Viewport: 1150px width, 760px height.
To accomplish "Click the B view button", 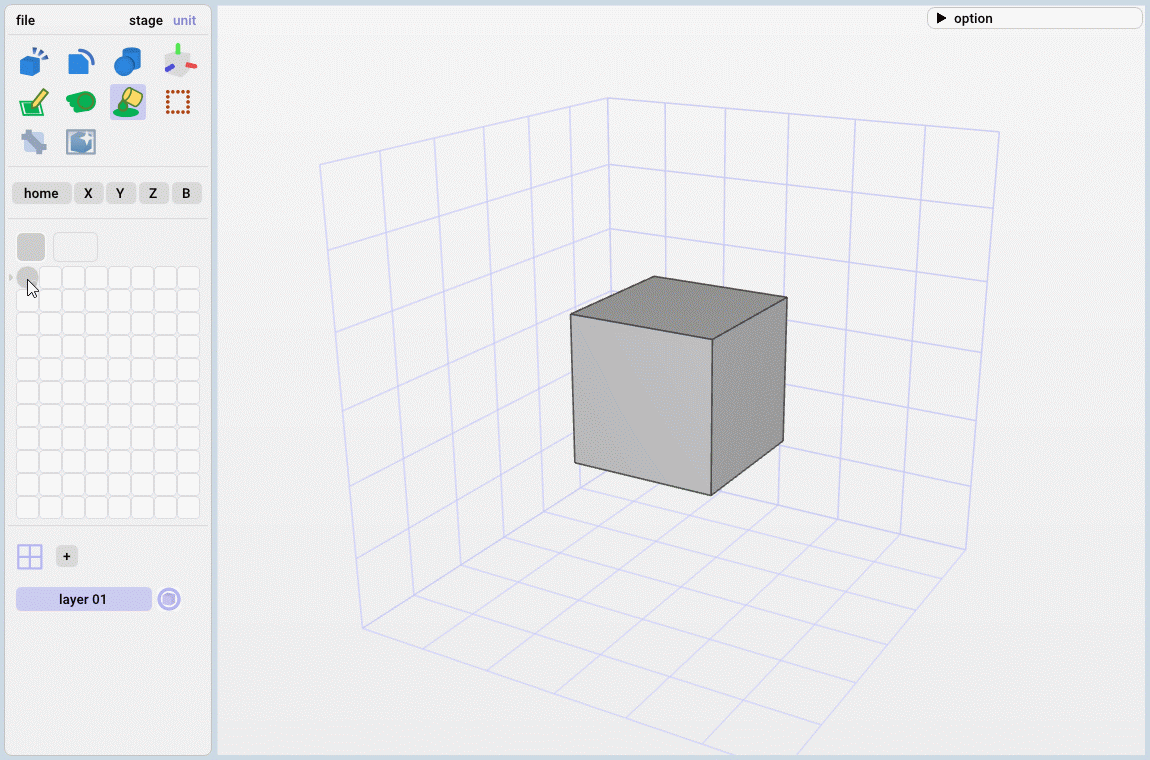I will [186, 193].
